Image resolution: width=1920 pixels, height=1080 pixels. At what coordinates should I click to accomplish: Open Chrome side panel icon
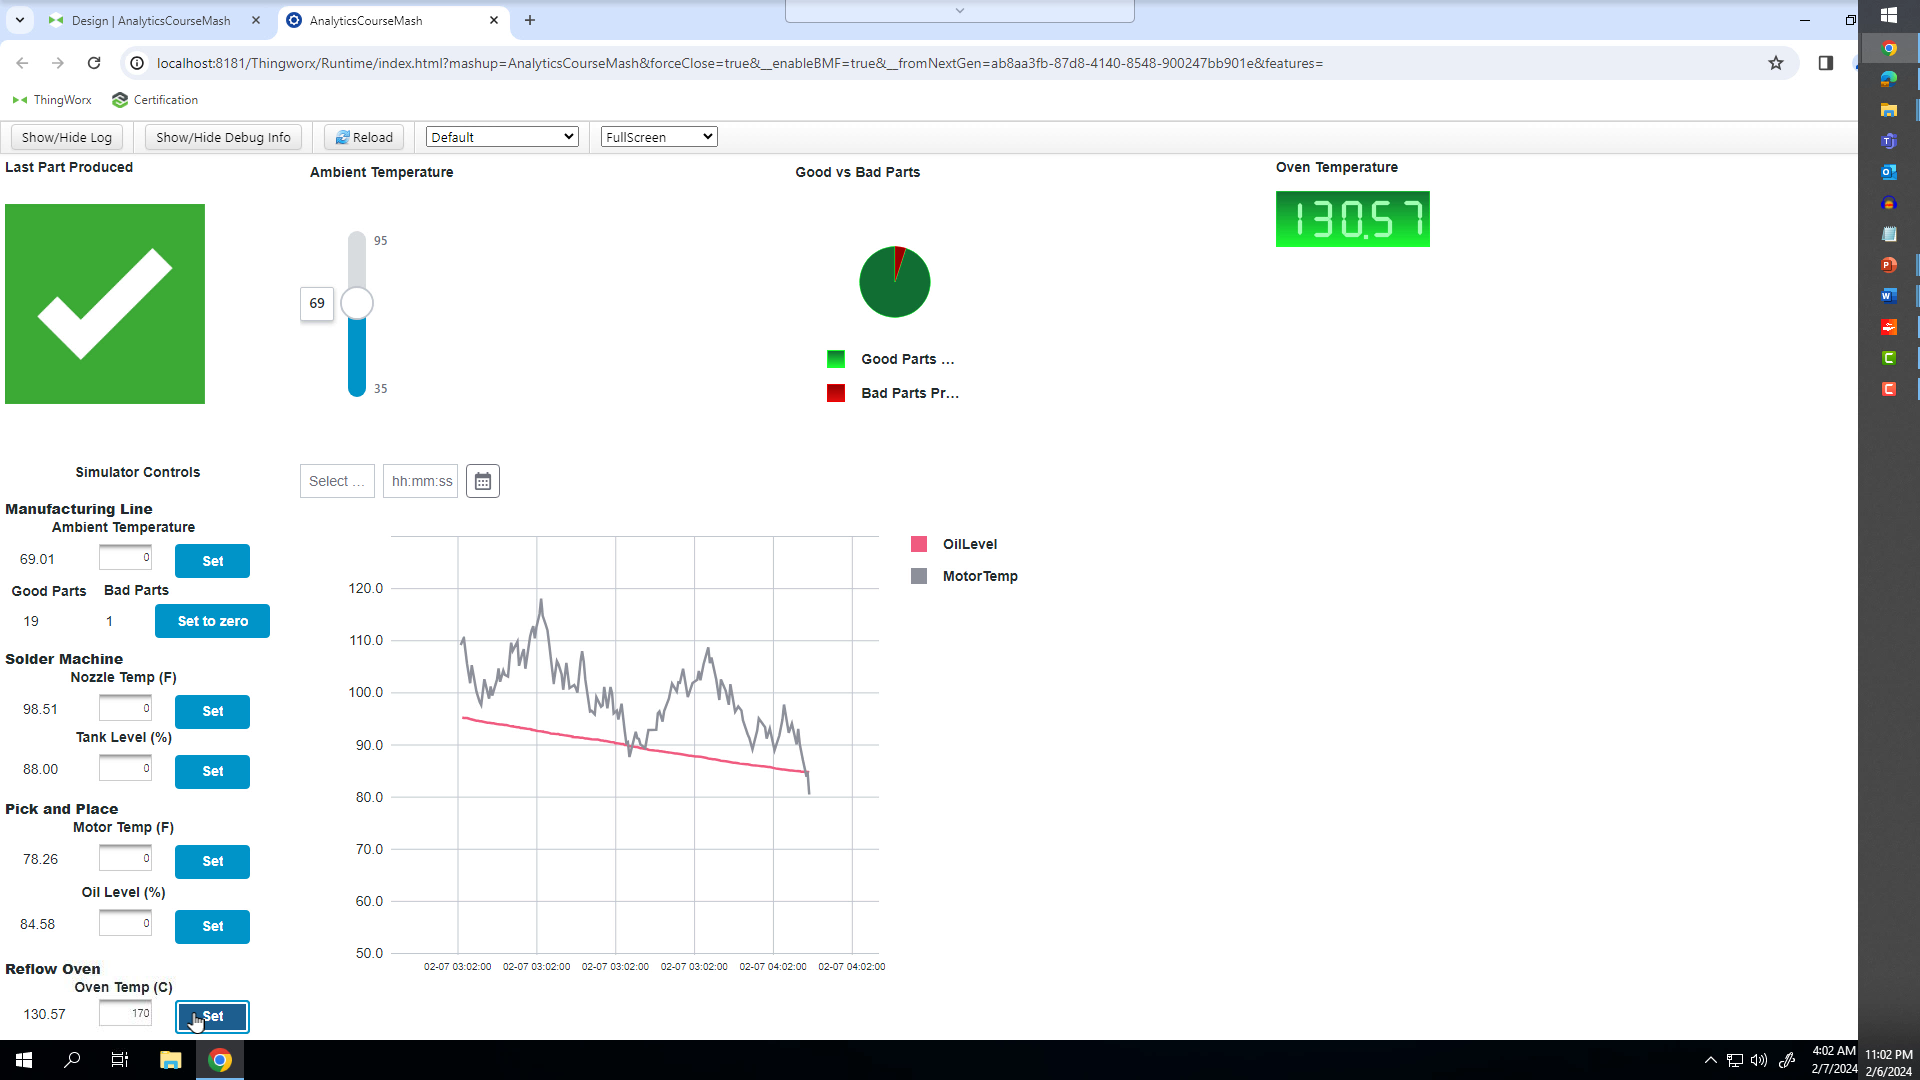[x=1825, y=63]
